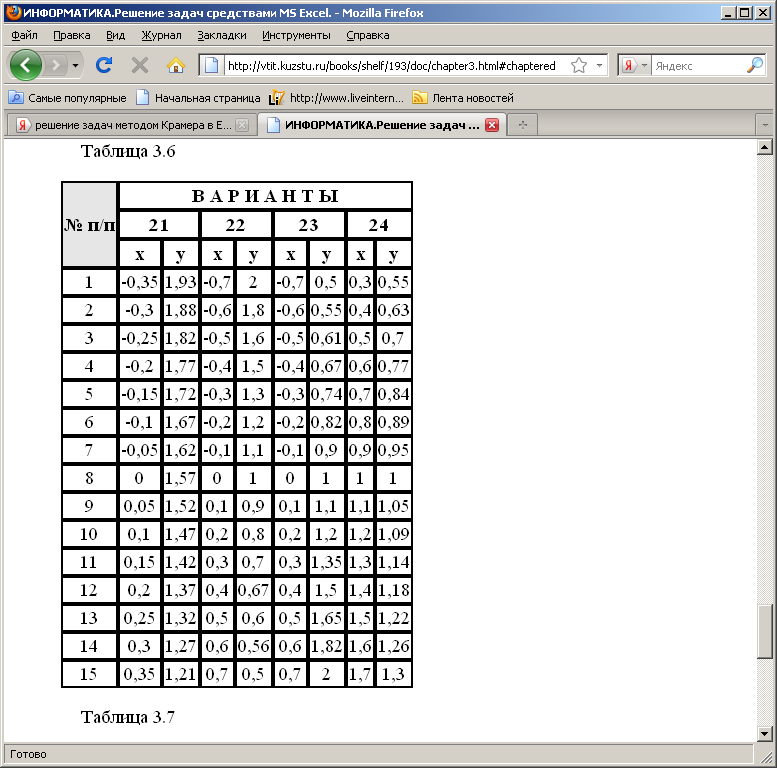
Task: Select the ИНФОРМАТИКА.Решение задач tab
Action: pyautogui.click(x=382, y=125)
